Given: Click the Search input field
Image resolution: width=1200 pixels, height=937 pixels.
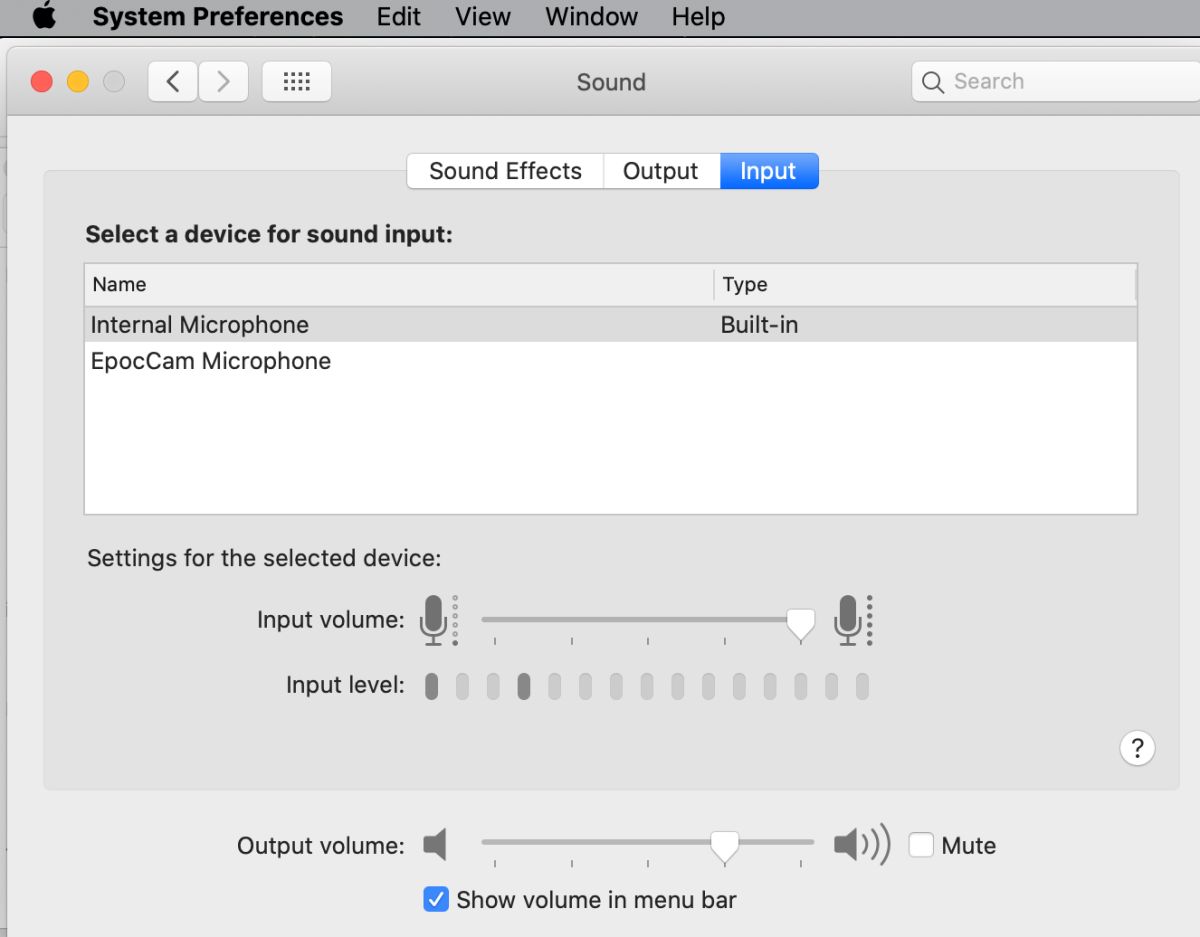Looking at the screenshot, I should [x=1056, y=82].
